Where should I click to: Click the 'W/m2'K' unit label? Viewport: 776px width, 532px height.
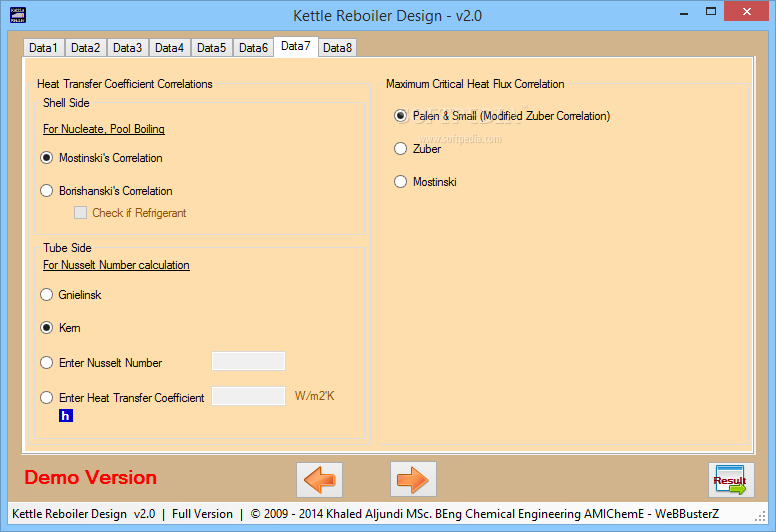[x=315, y=396]
